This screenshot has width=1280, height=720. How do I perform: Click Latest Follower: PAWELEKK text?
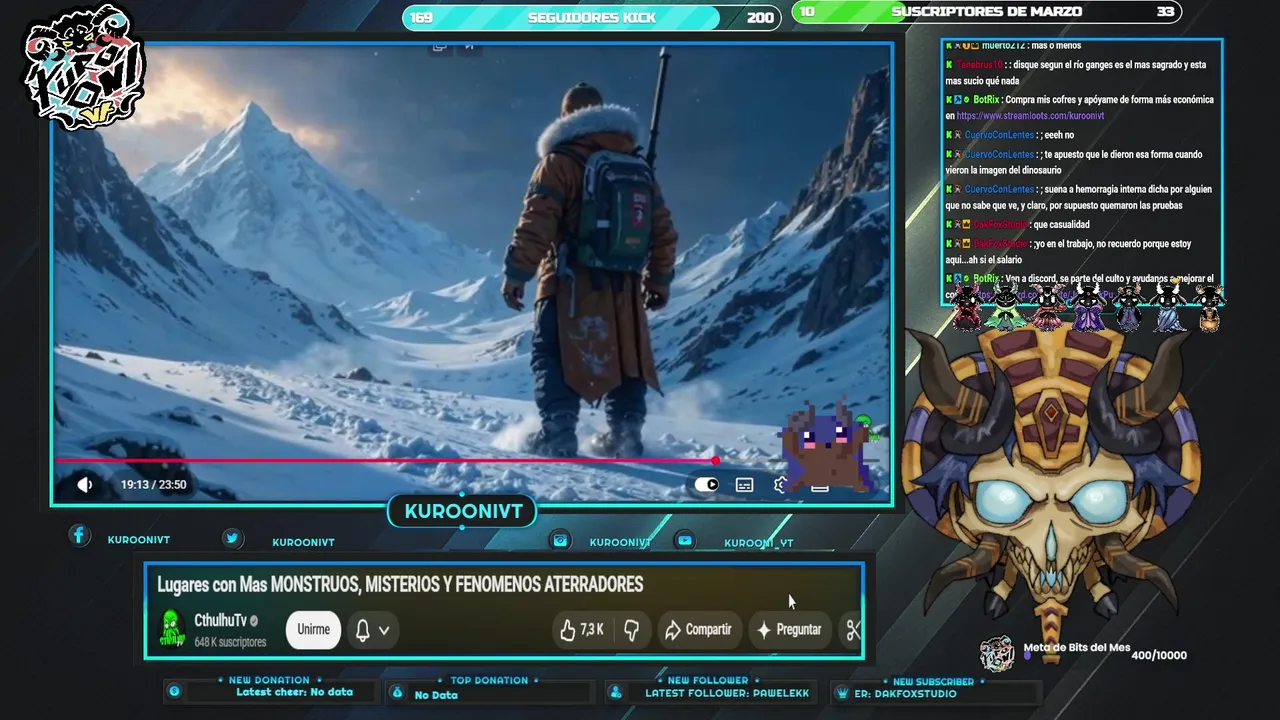[x=727, y=693]
